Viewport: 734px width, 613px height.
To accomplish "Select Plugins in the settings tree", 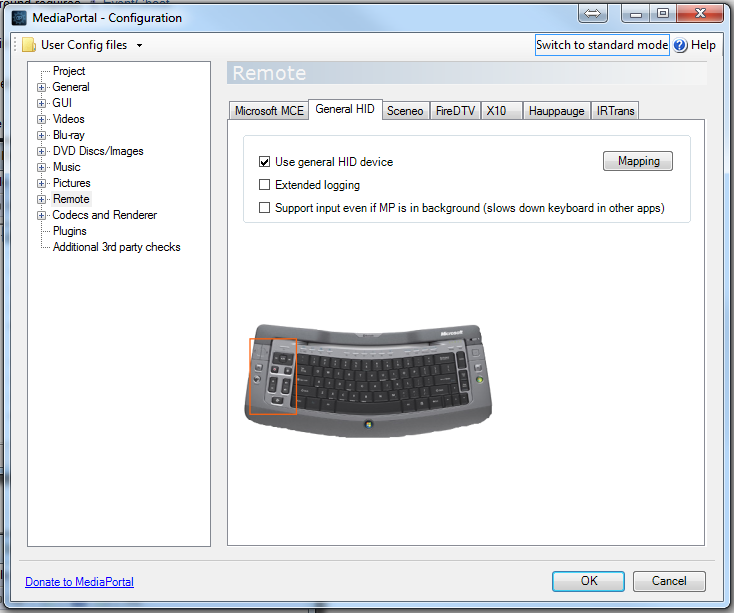I will (70, 231).
